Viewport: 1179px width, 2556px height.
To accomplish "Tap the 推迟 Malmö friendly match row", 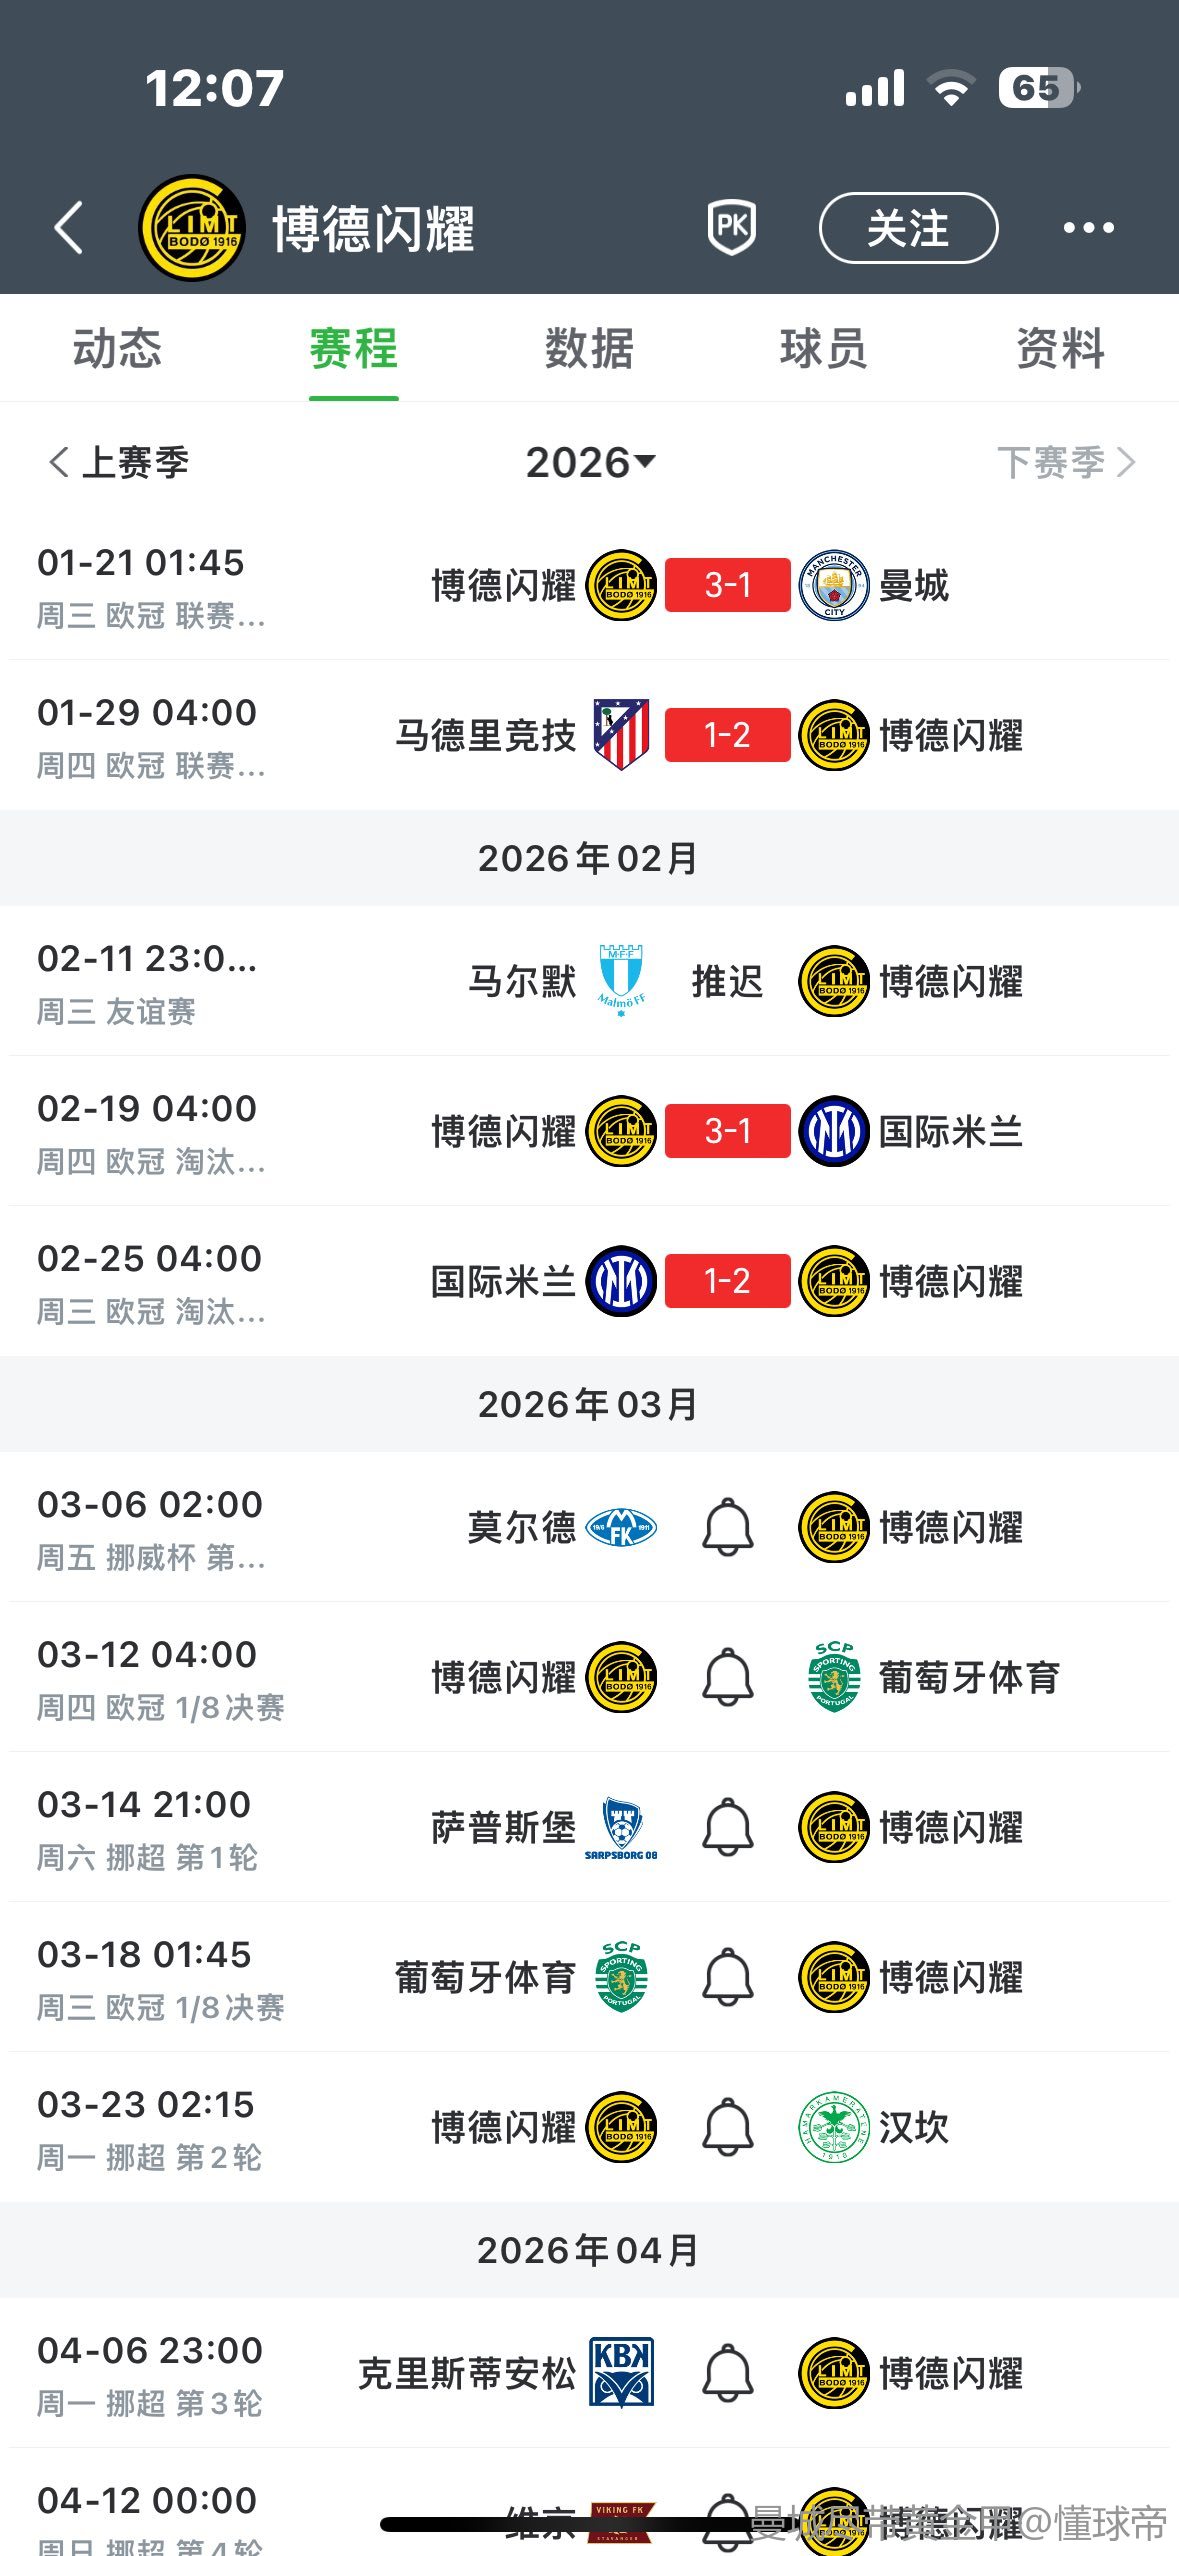I will point(727,981).
